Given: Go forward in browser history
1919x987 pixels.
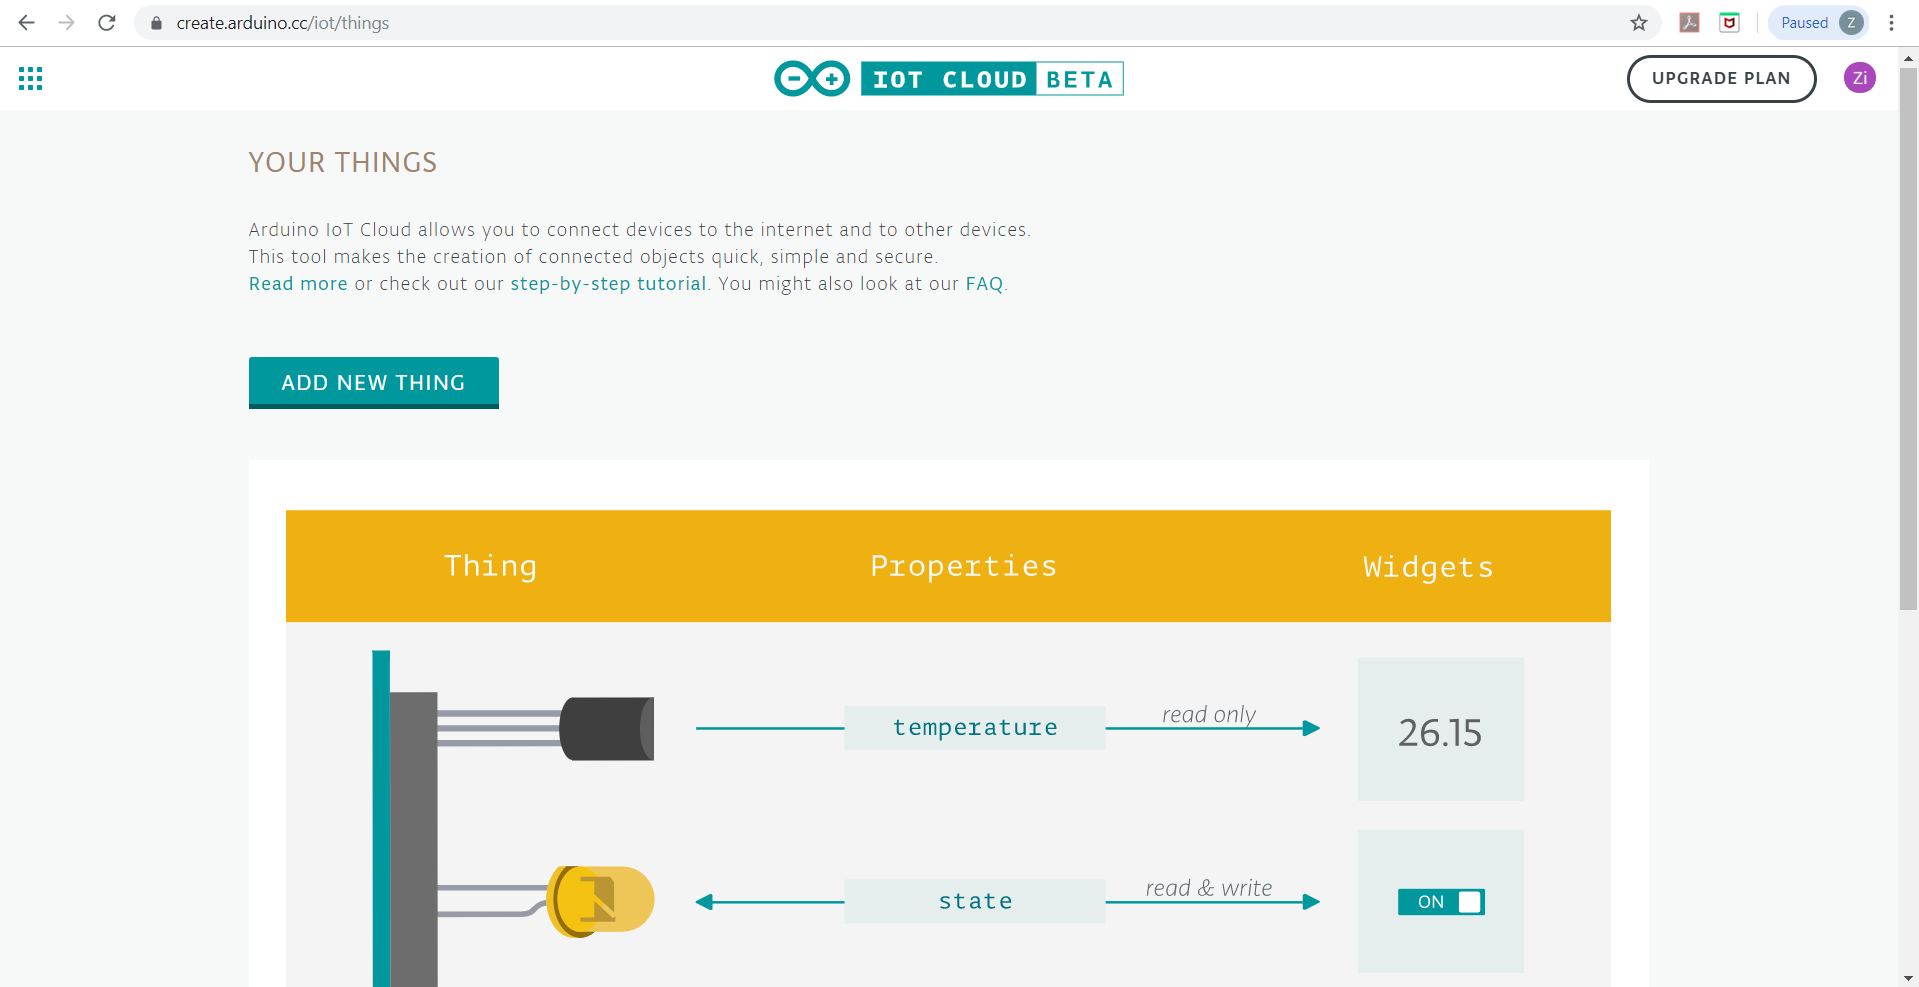Looking at the screenshot, I should (x=67, y=22).
